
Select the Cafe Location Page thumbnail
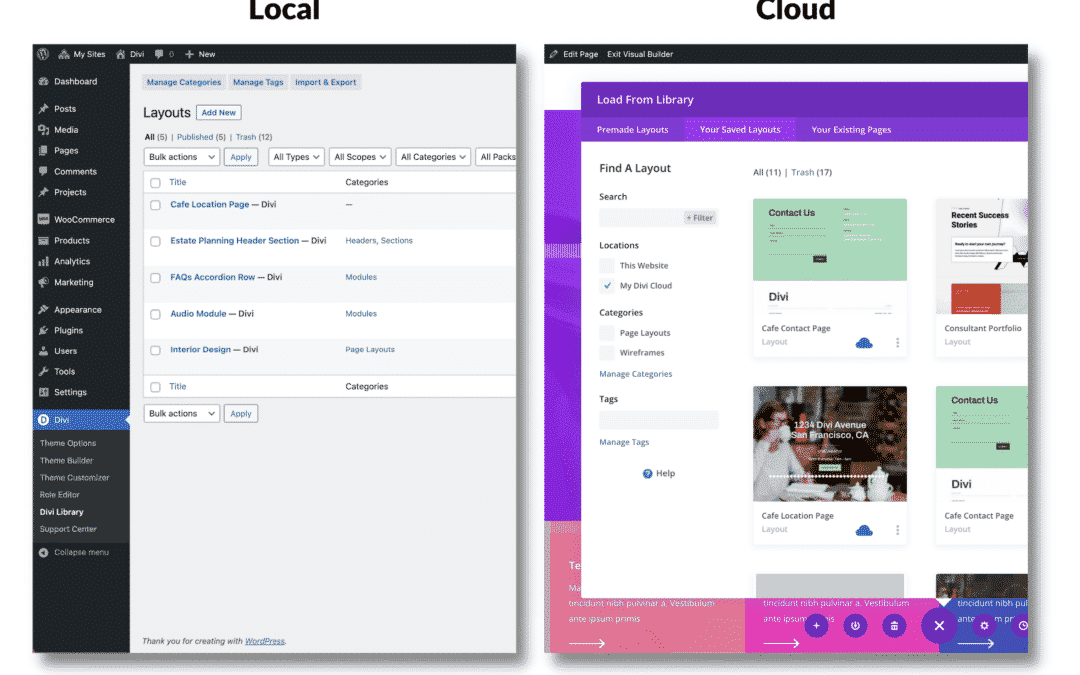829,444
